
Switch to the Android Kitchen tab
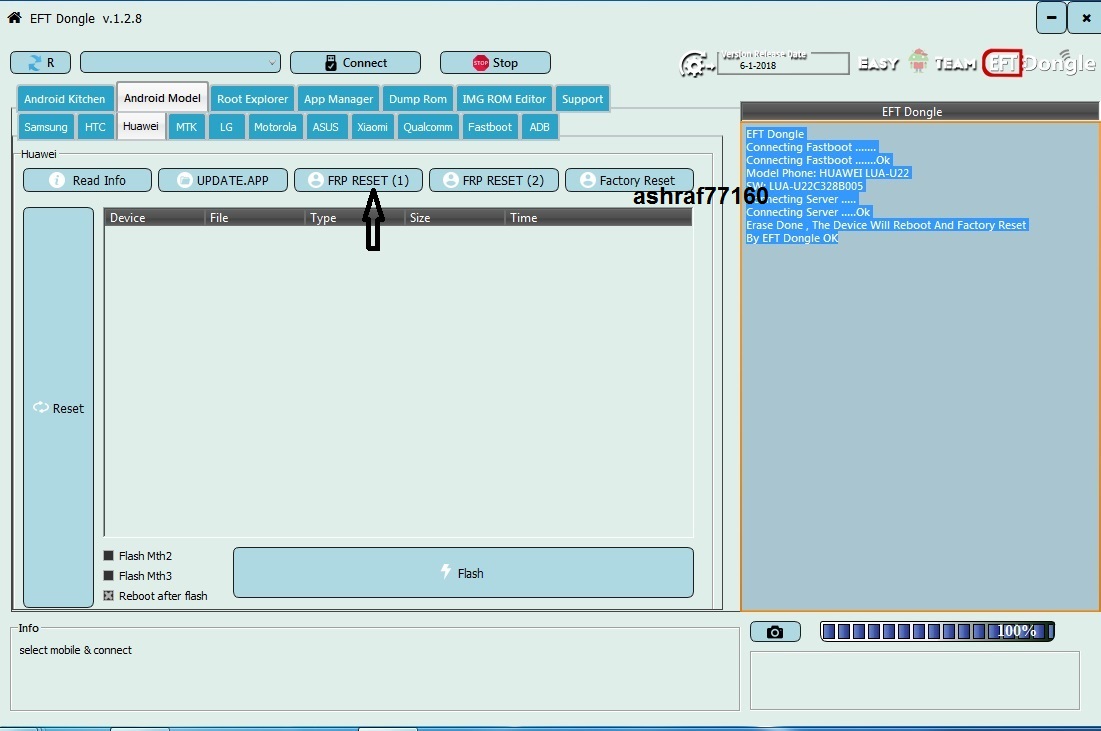tap(65, 99)
